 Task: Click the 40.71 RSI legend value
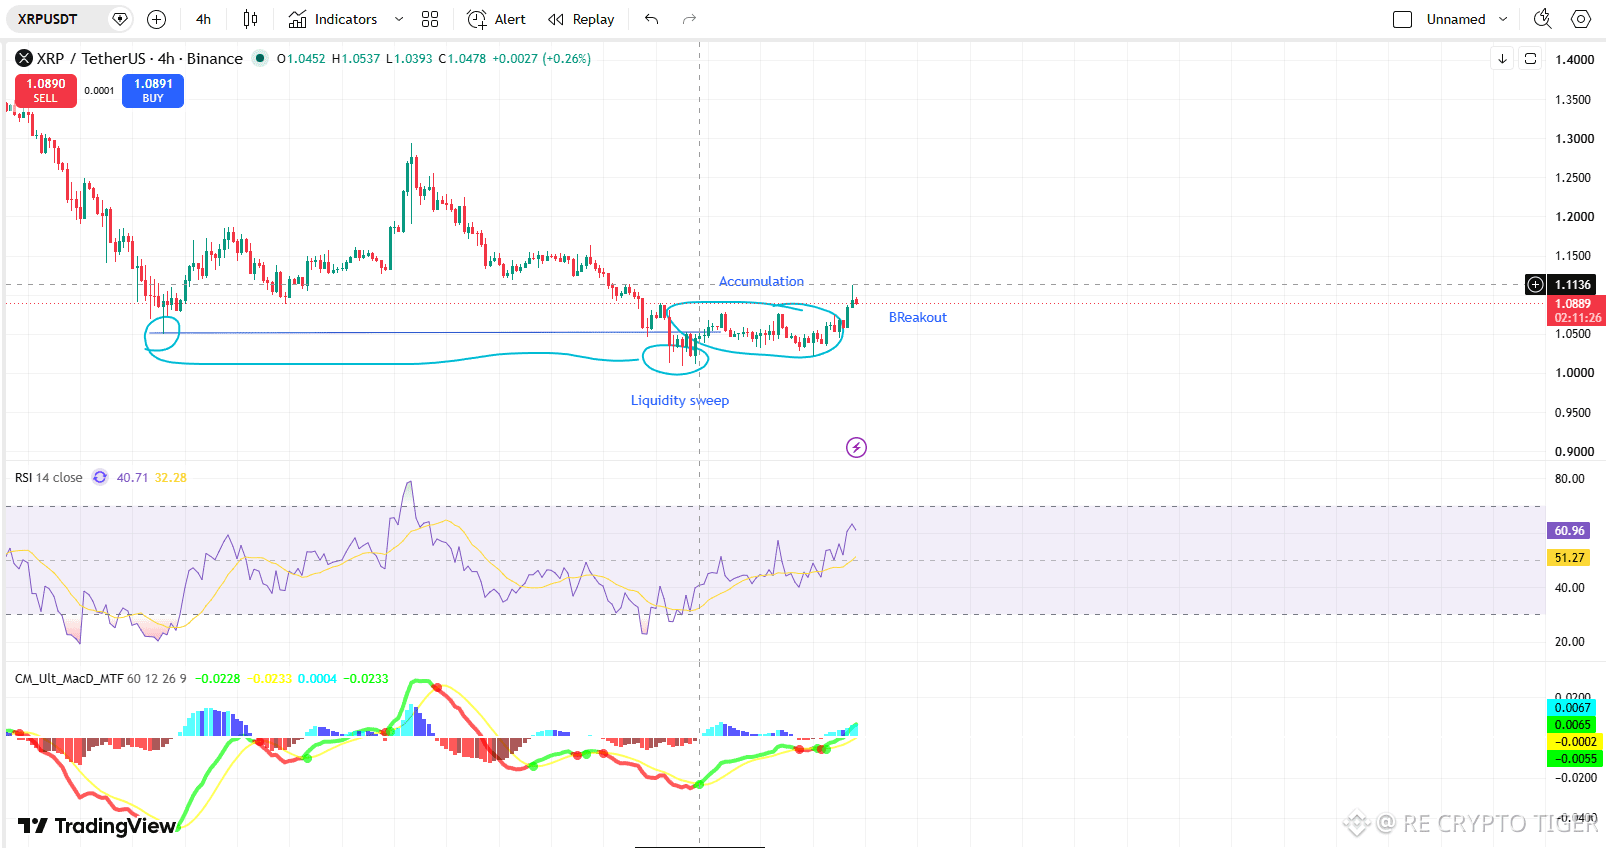(x=132, y=477)
